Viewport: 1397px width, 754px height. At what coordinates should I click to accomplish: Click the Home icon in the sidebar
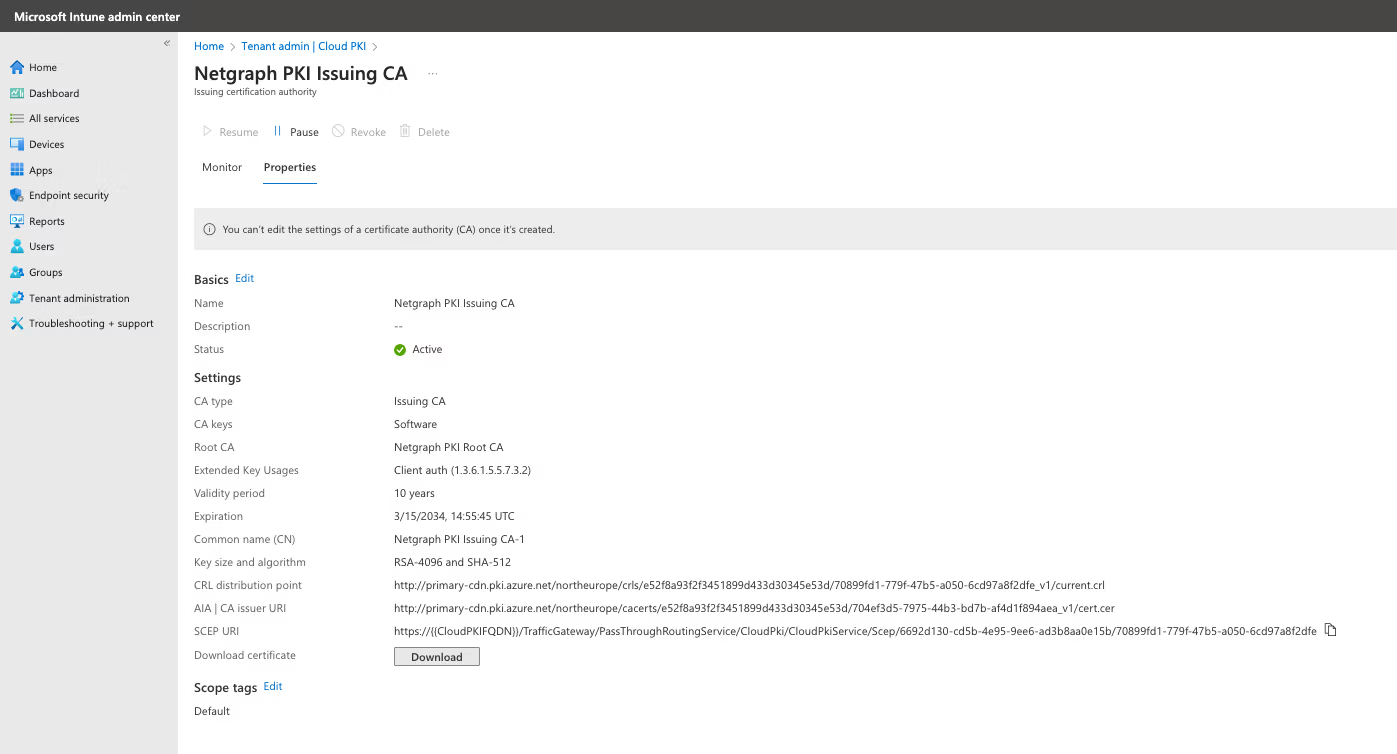[16, 67]
